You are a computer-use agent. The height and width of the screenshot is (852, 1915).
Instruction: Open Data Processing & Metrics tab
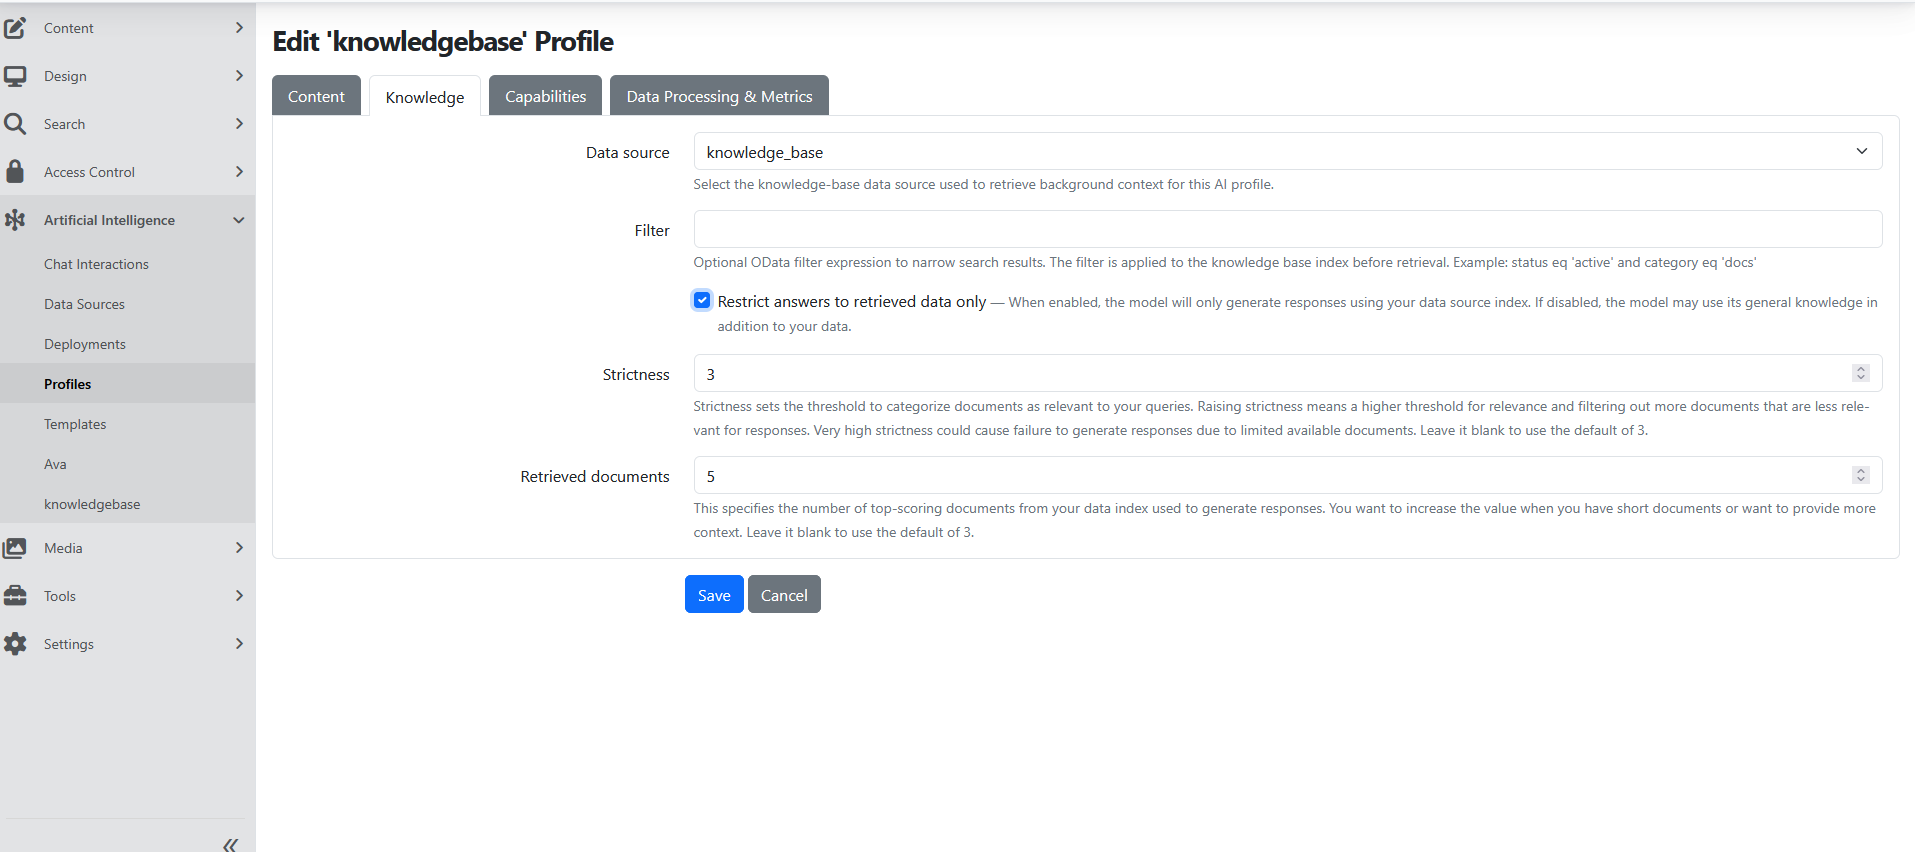[719, 96]
